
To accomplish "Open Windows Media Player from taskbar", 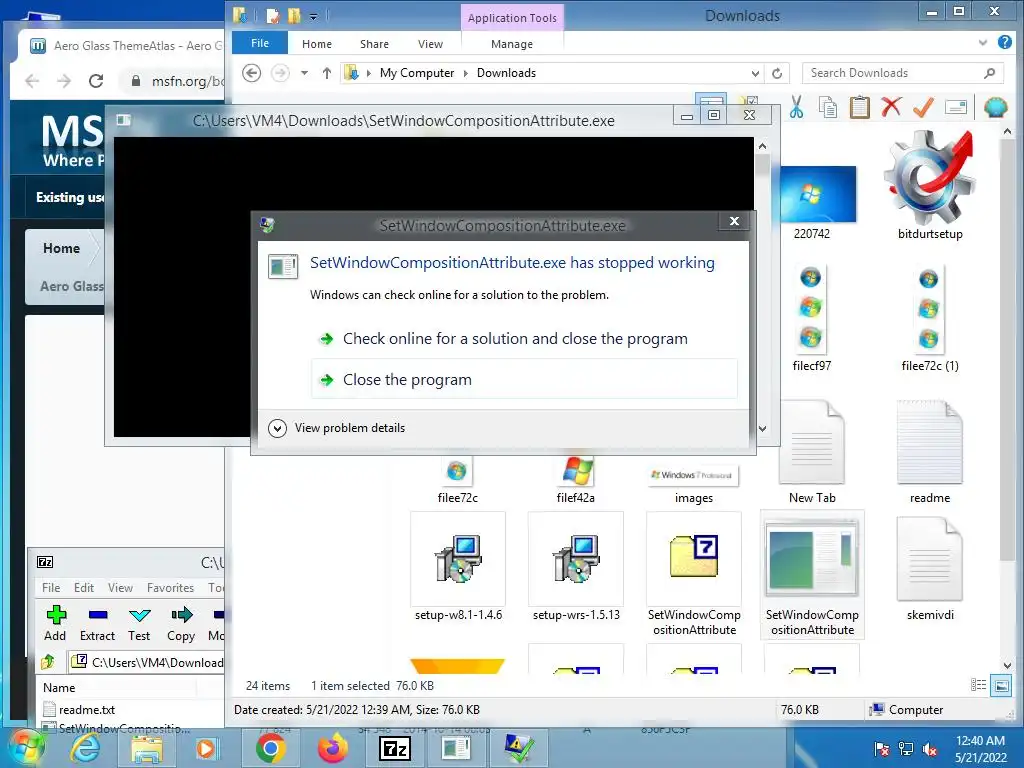I will tap(206, 748).
